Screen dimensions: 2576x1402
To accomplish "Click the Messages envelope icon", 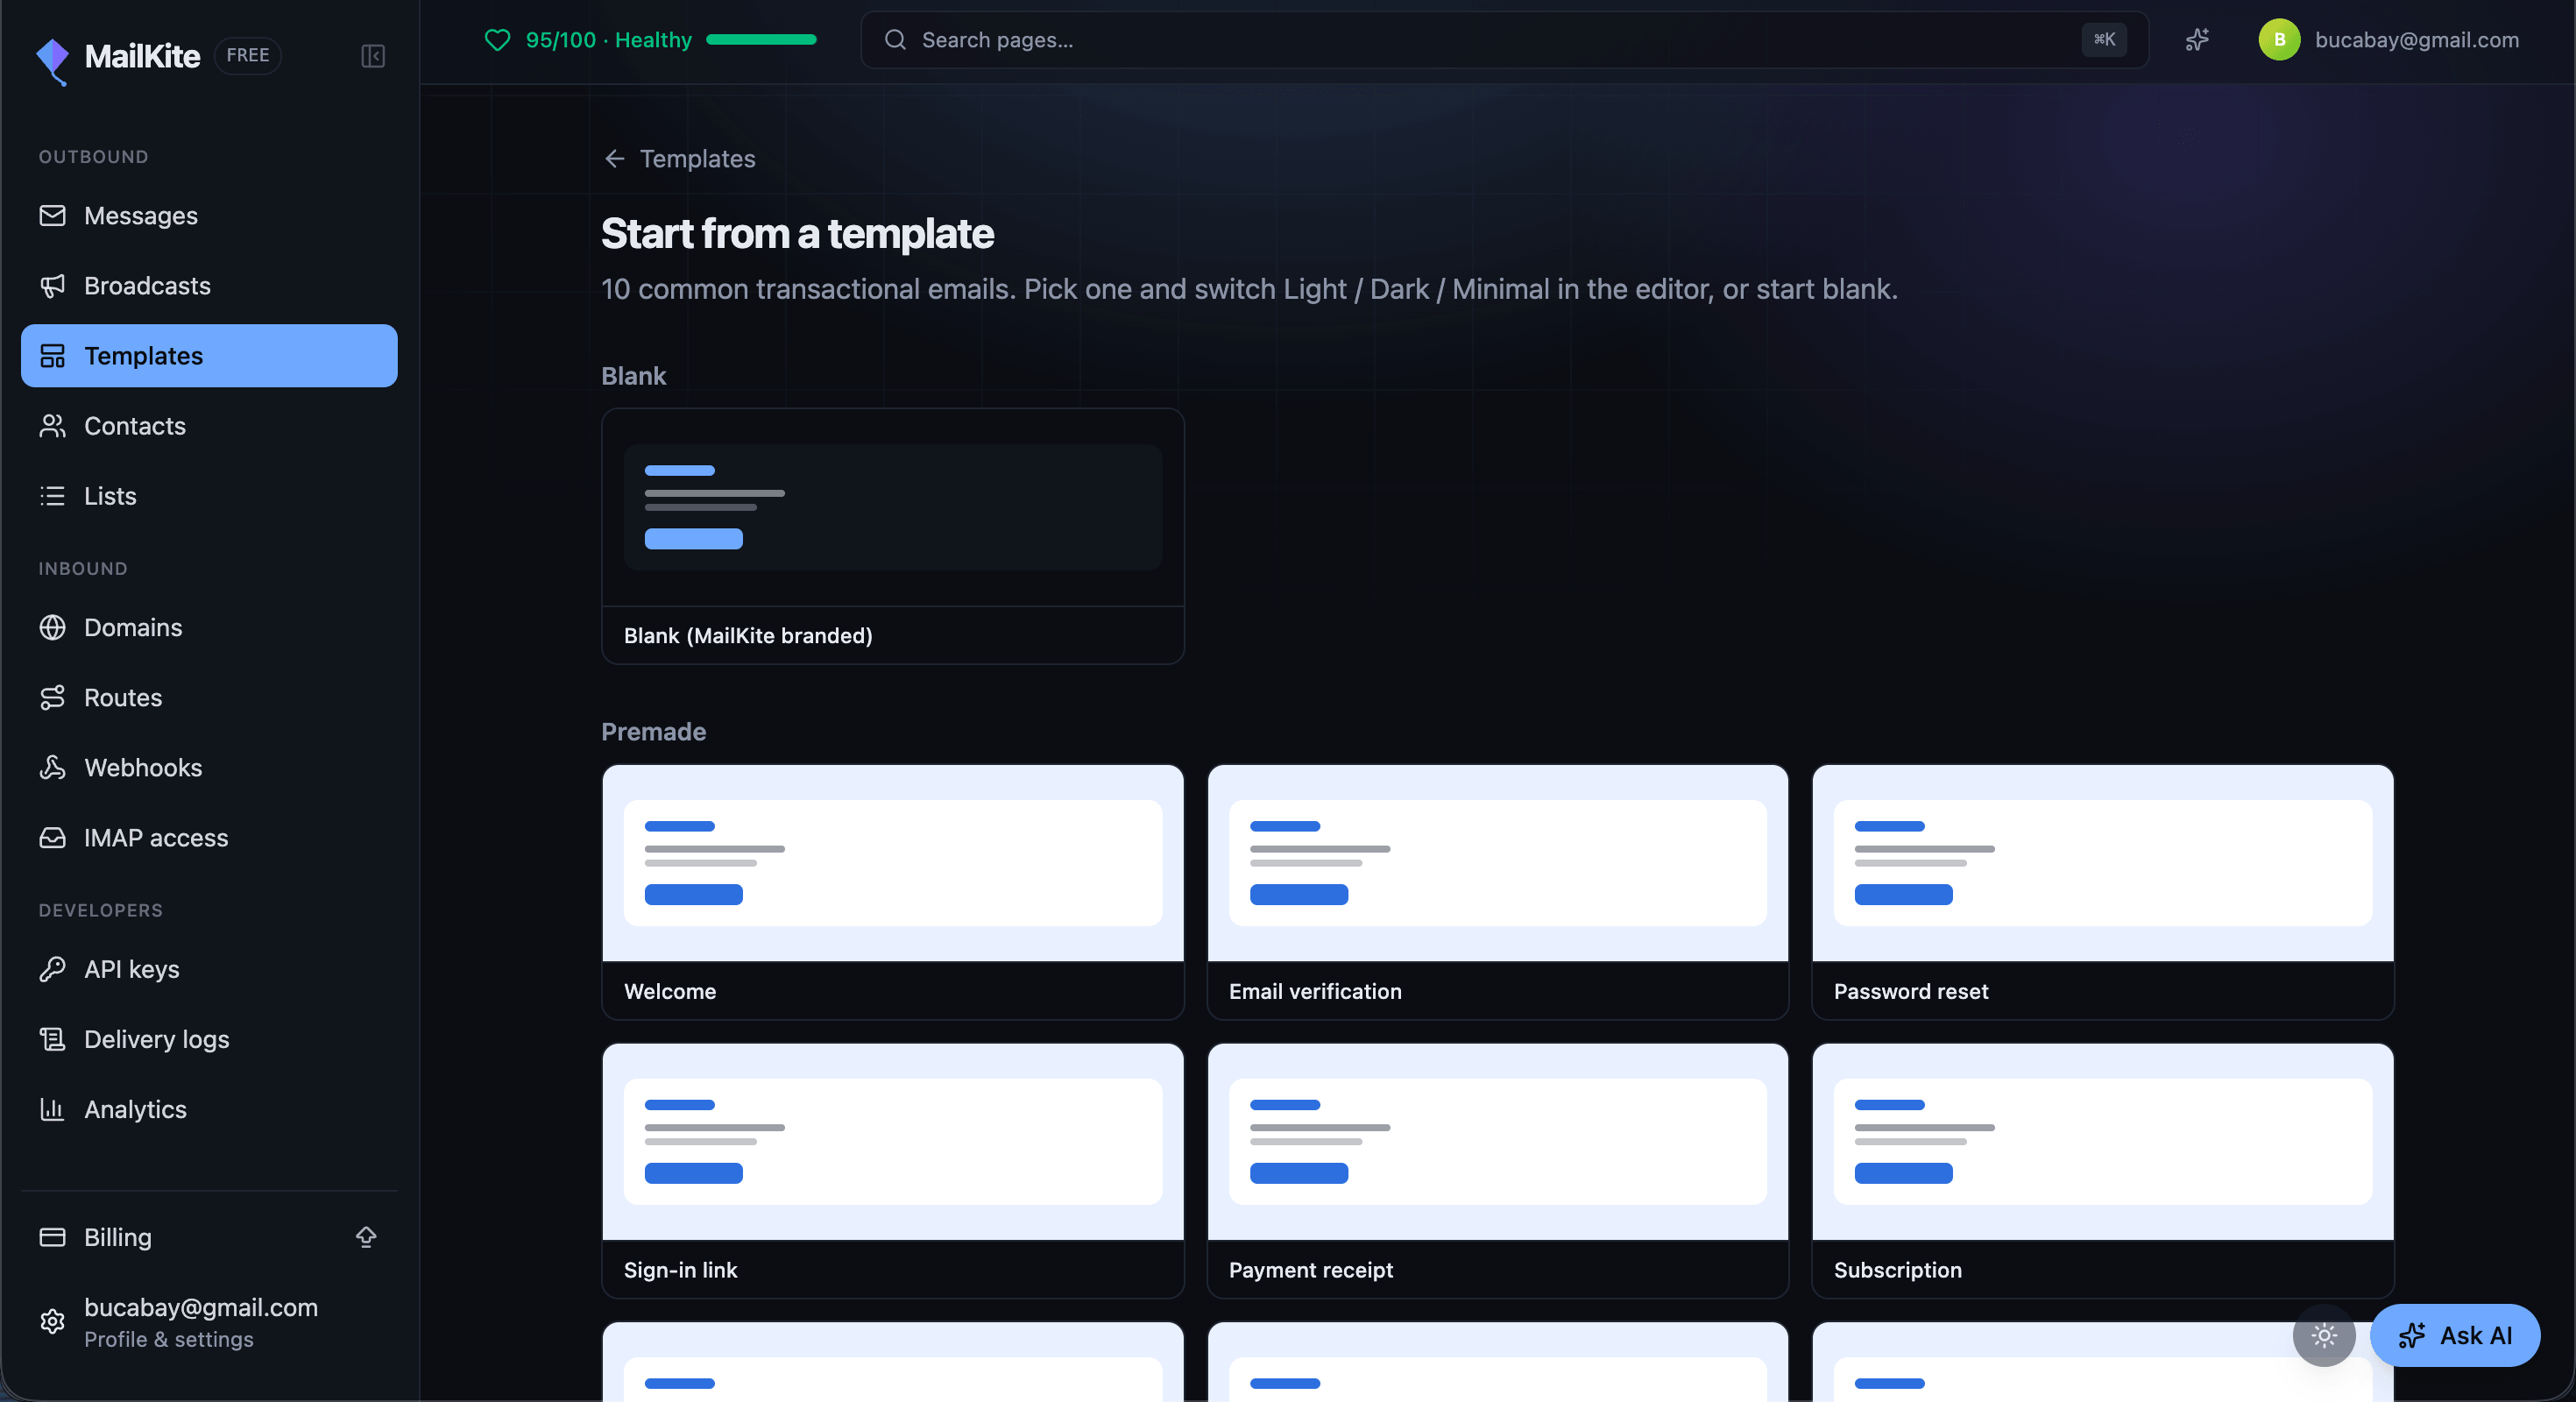I will click(52, 216).
